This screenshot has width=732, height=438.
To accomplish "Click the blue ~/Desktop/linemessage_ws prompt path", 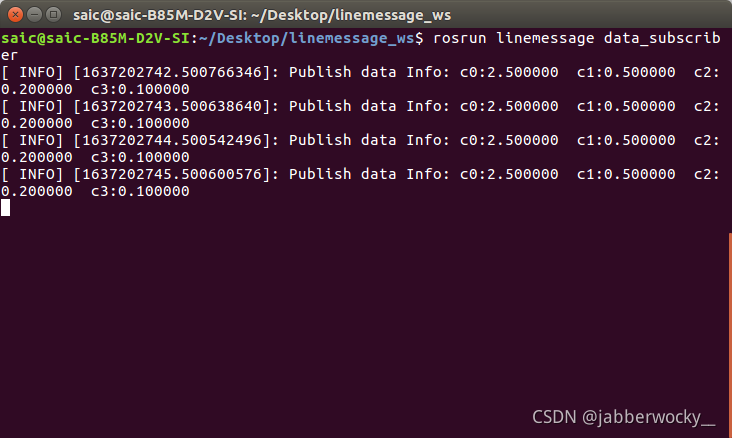I will [x=306, y=38].
